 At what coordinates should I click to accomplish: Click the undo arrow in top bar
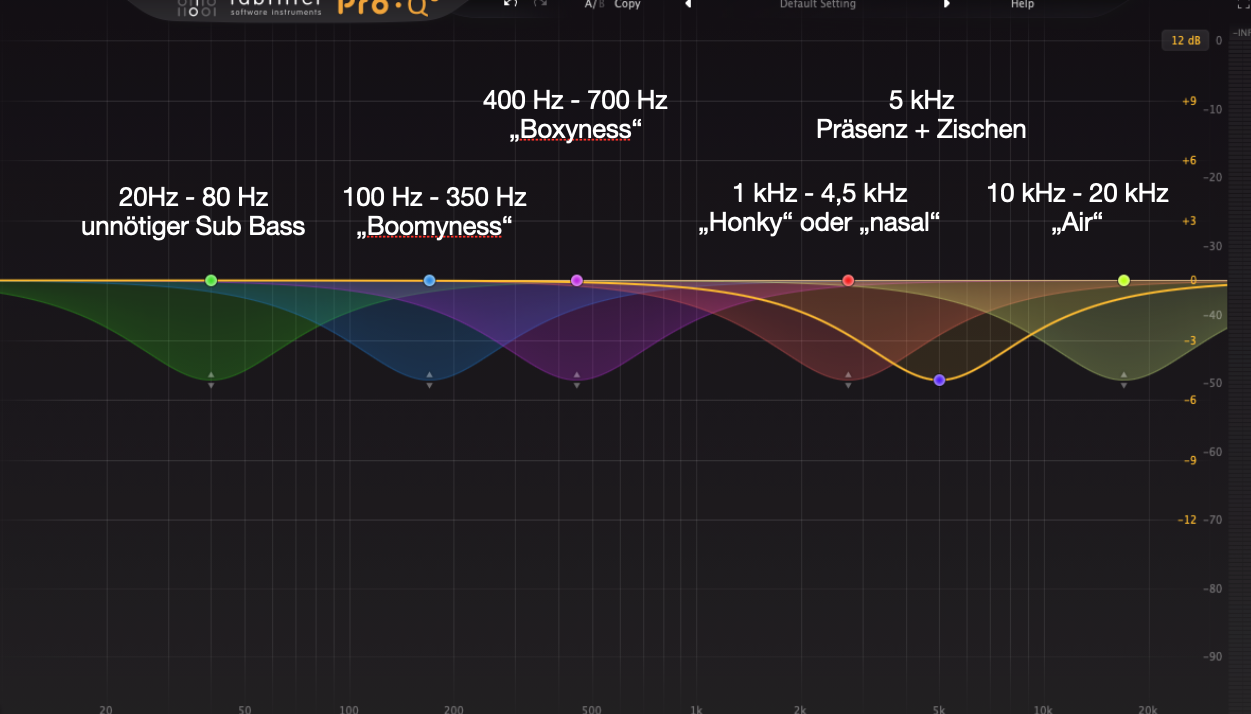pyautogui.click(x=511, y=4)
